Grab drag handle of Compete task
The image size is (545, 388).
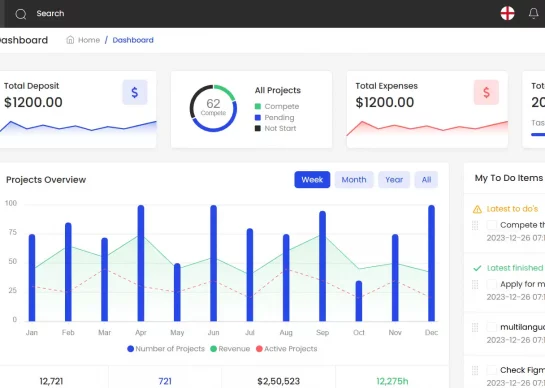(x=475, y=226)
